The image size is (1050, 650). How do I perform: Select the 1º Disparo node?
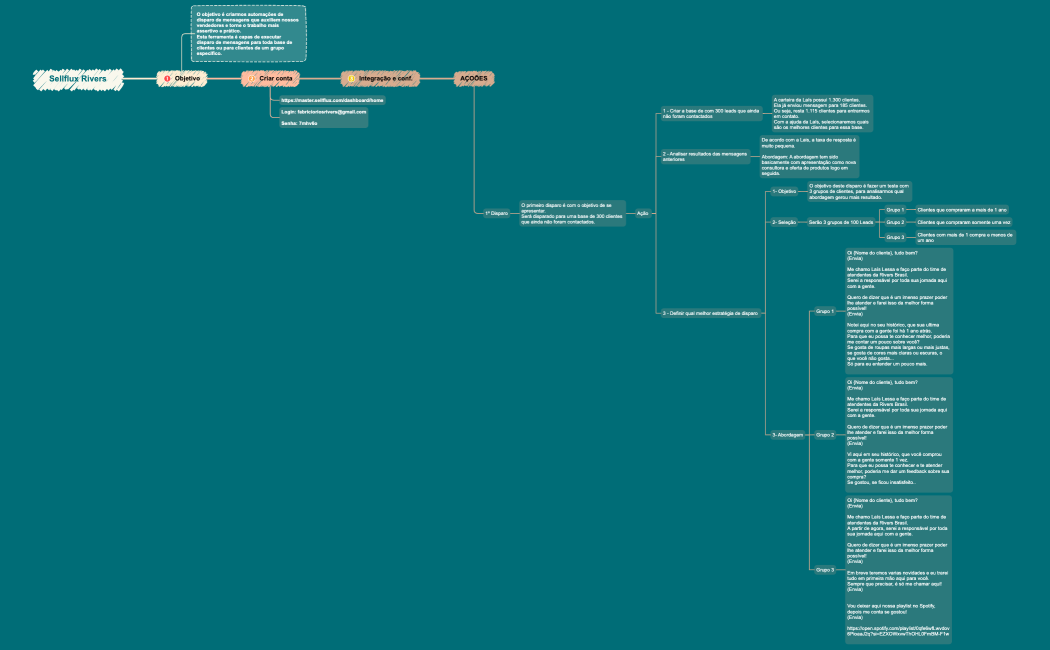point(496,213)
